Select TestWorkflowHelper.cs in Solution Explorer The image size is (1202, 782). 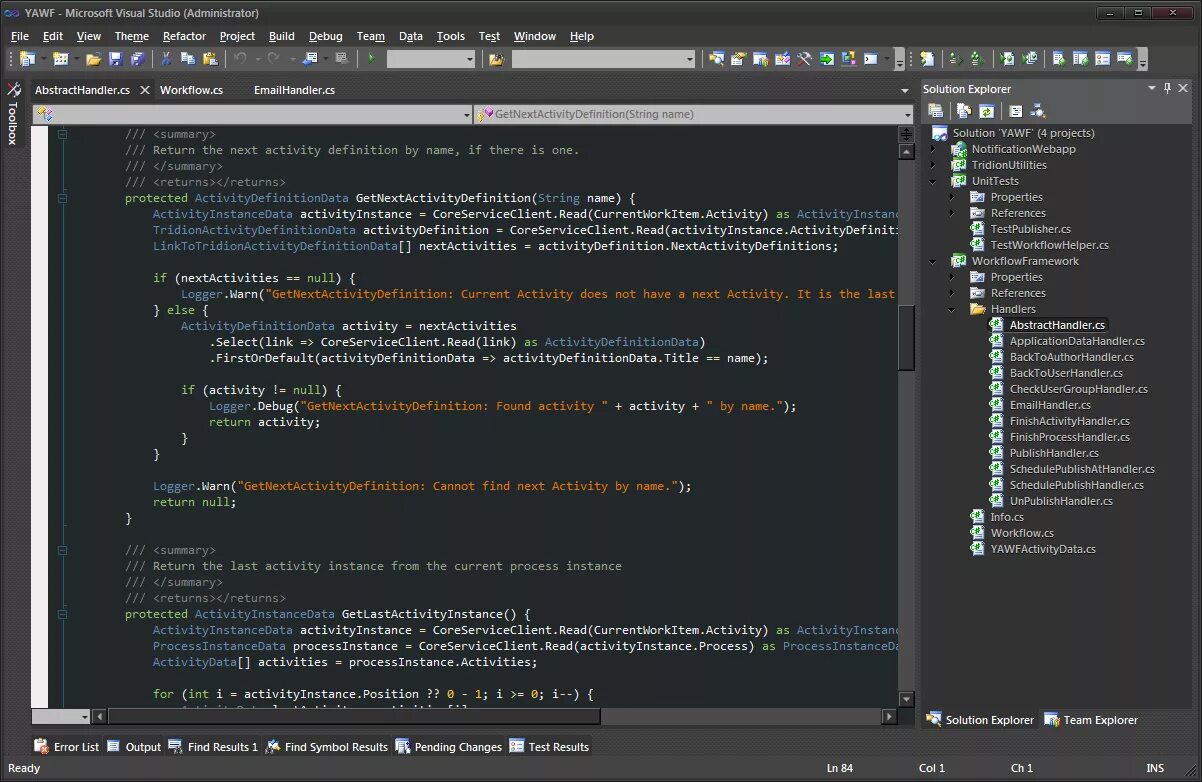pos(1049,245)
